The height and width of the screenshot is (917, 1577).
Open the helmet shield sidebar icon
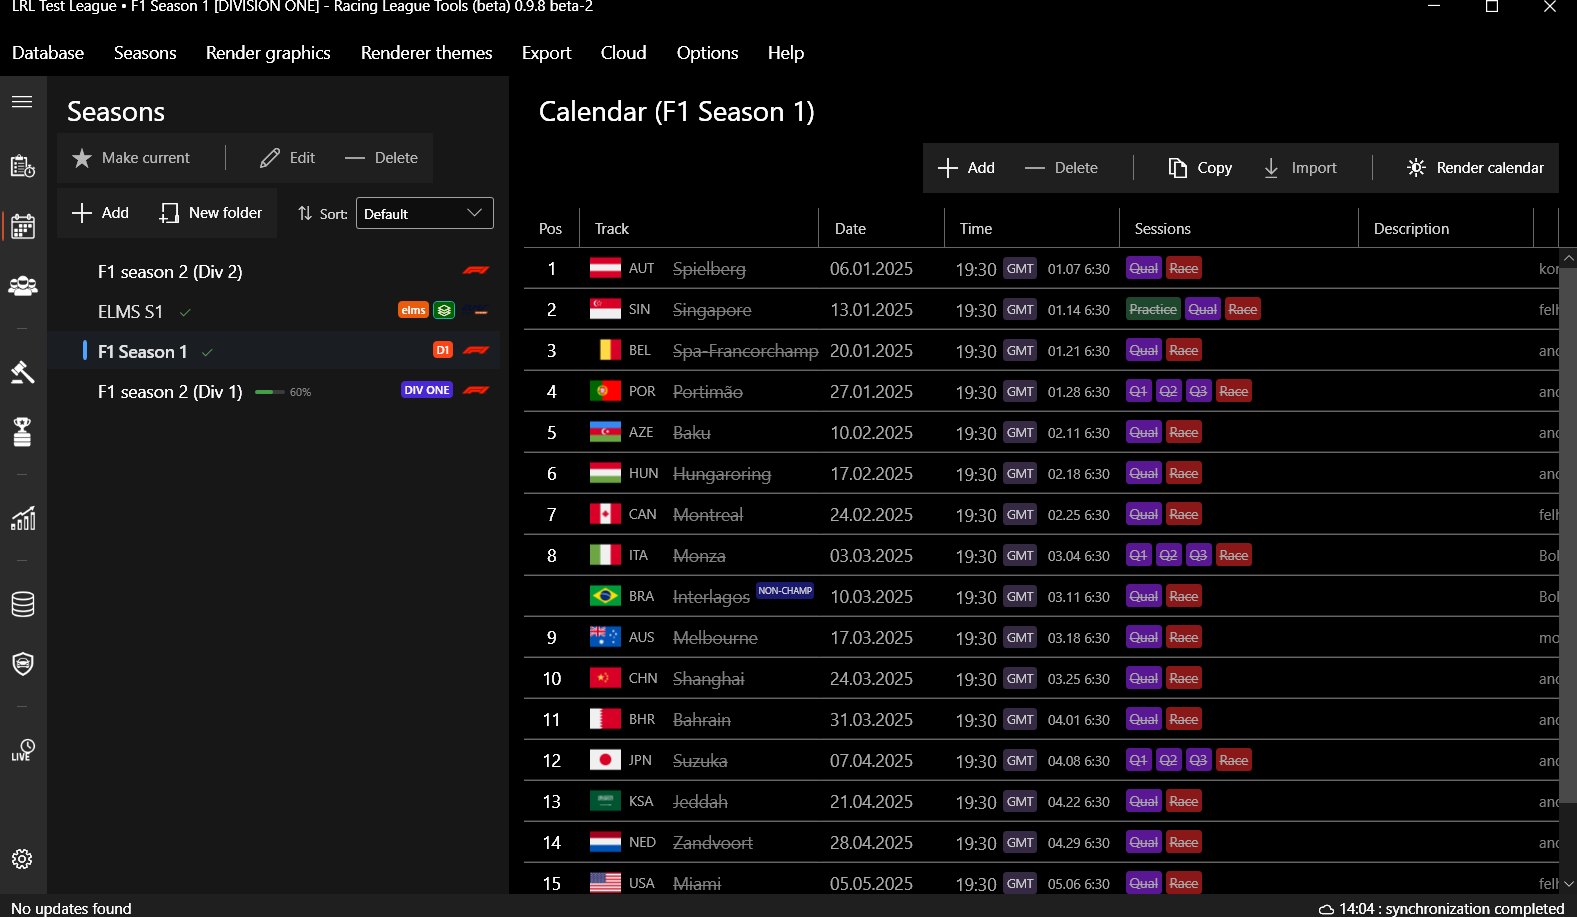[22, 663]
